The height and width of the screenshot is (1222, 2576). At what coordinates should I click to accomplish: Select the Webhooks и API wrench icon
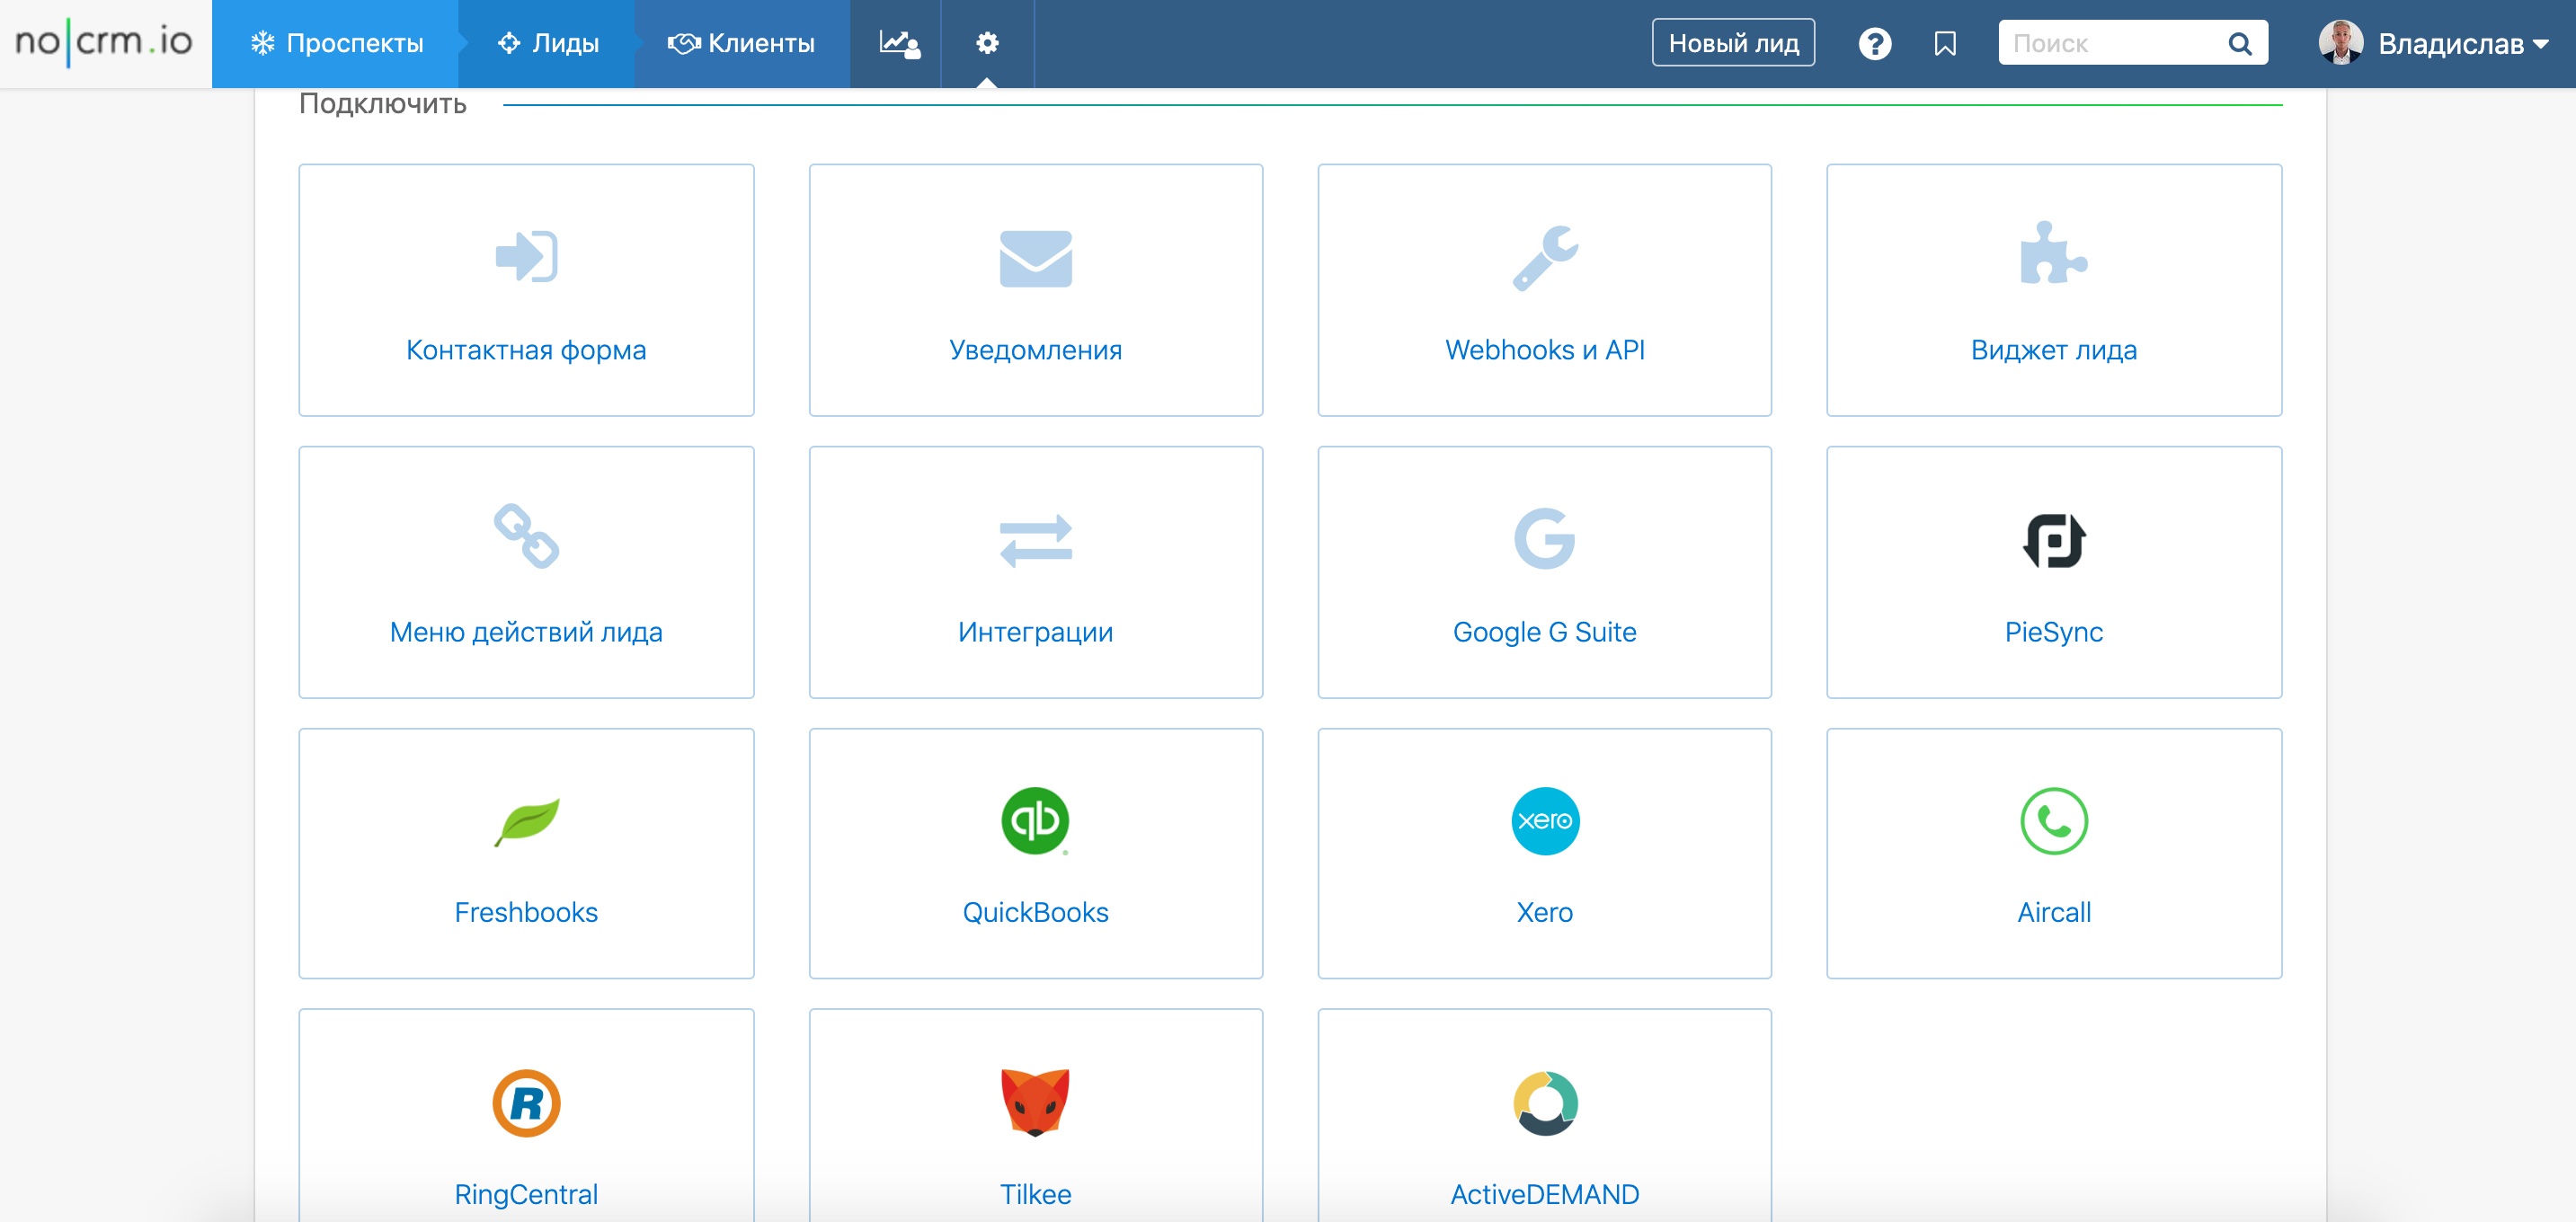1544,258
